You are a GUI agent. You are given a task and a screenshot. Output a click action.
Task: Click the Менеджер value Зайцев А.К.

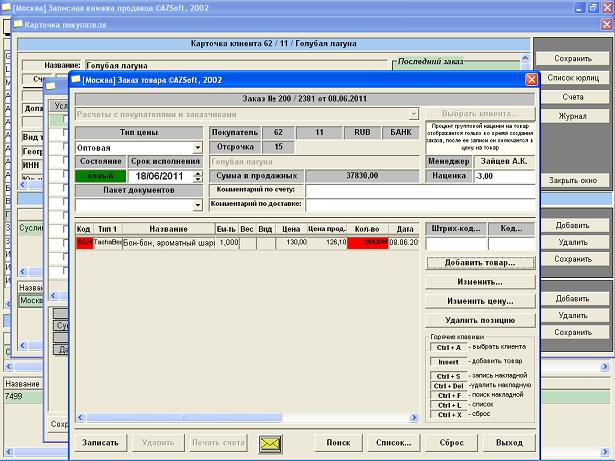point(504,161)
